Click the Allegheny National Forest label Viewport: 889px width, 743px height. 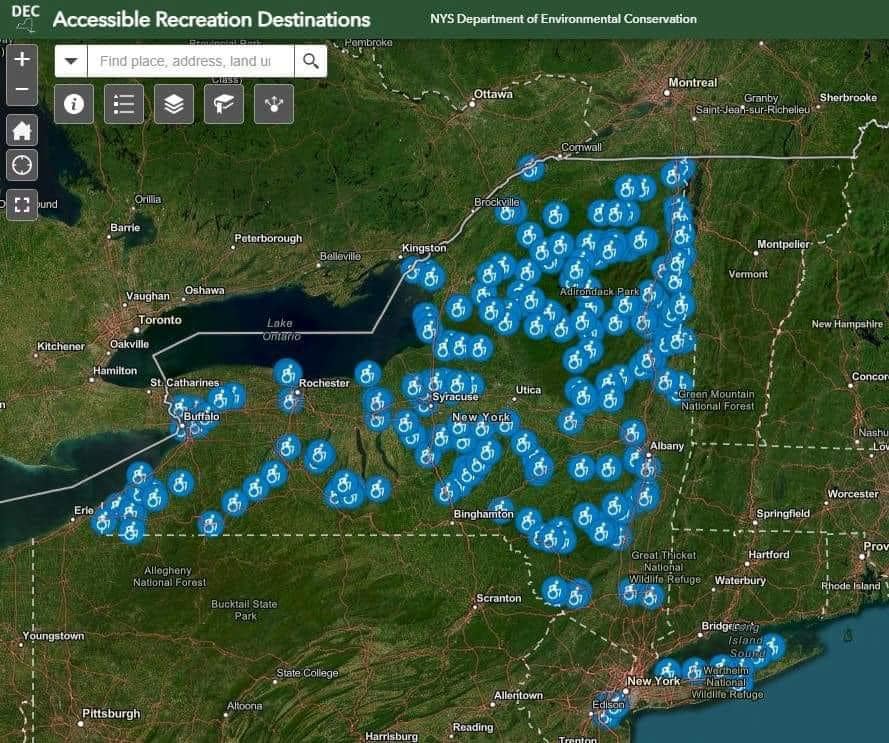point(170,576)
